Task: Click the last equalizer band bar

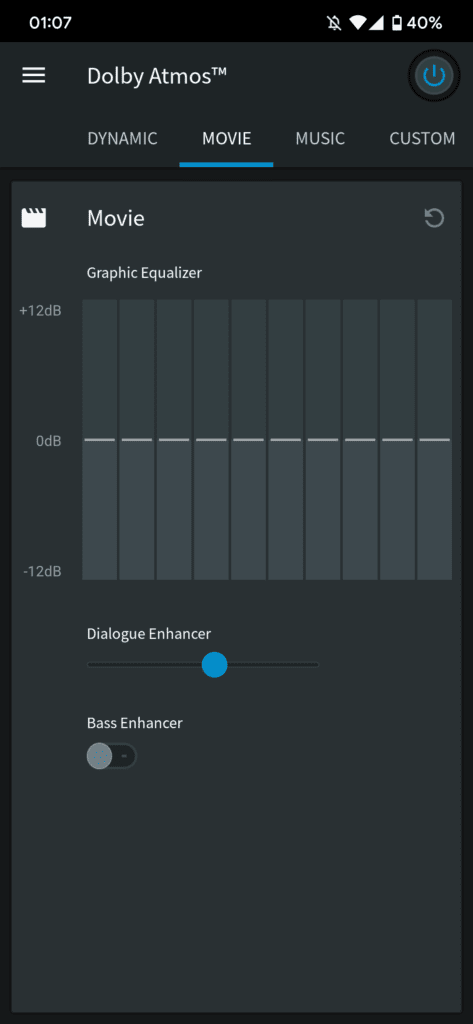Action: pyautogui.click(x=434, y=440)
